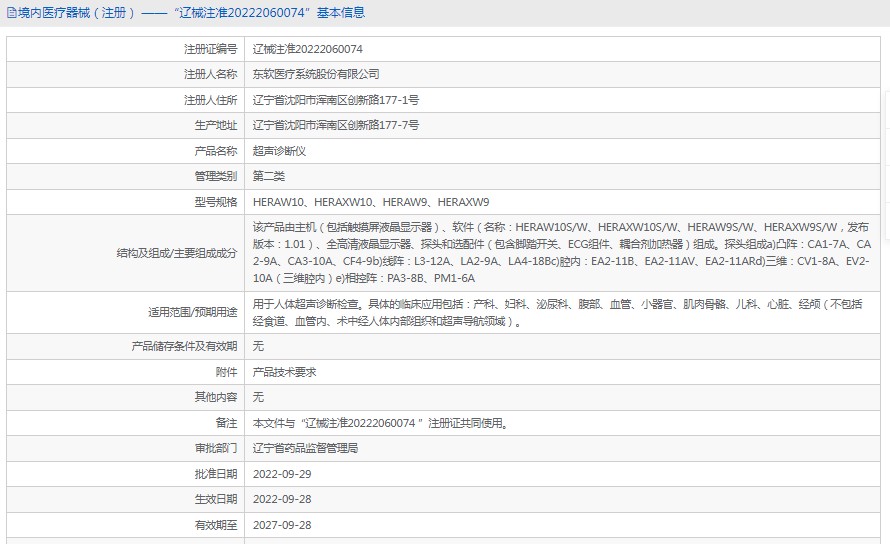This screenshot has height=544, width=890.
Task: Click the label '产品名称'
Action: 216,151
